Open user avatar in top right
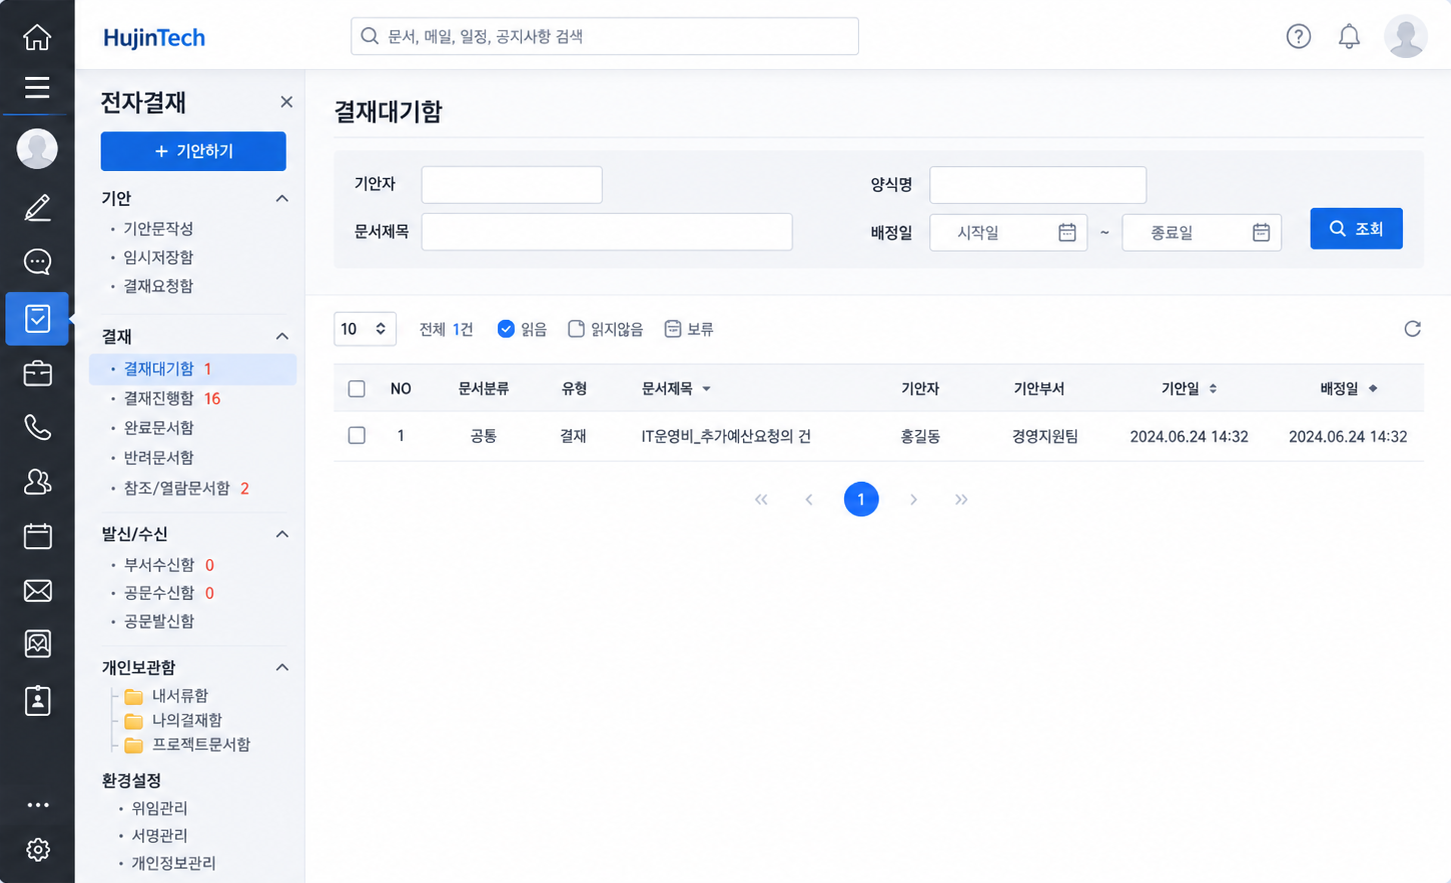The width and height of the screenshot is (1451, 883). point(1405,36)
